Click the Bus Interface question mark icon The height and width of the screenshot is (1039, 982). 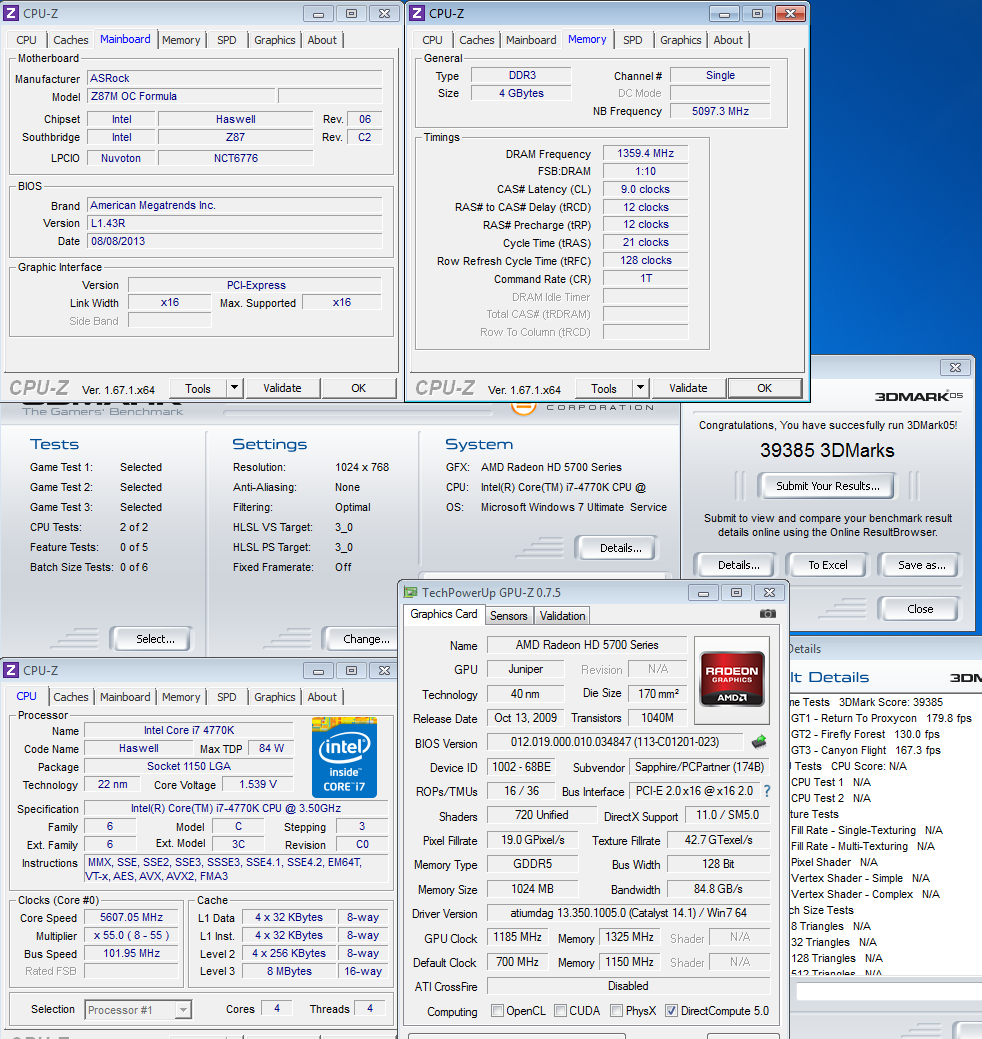[767, 791]
